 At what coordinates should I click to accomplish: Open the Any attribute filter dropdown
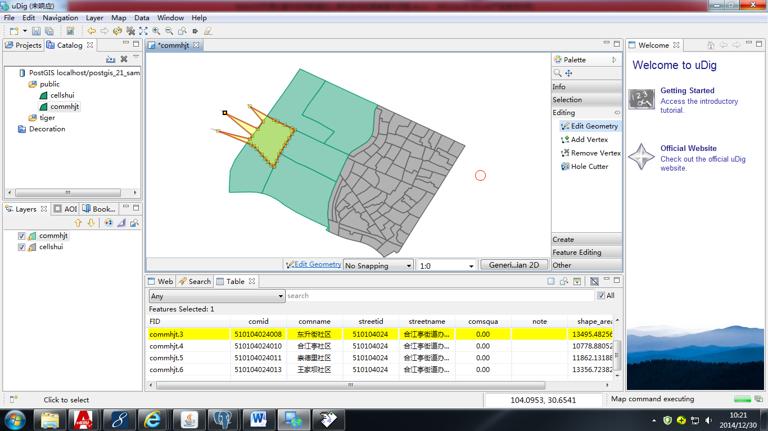coord(217,296)
